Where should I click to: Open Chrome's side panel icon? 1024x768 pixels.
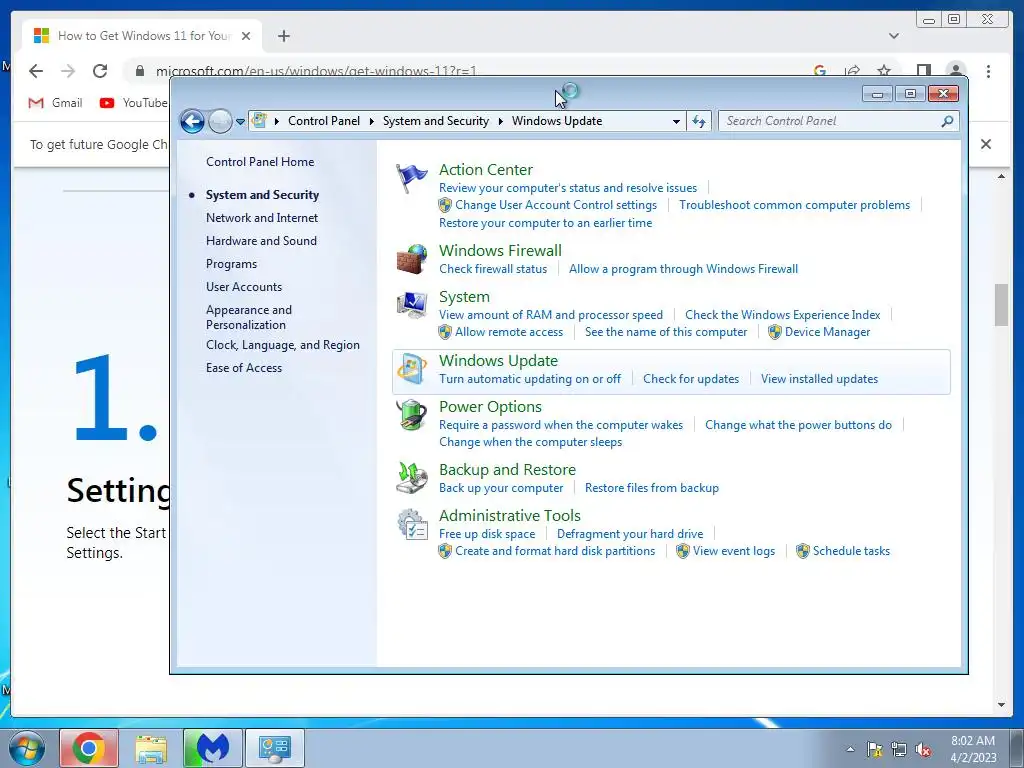pyautogui.click(x=923, y=71)
